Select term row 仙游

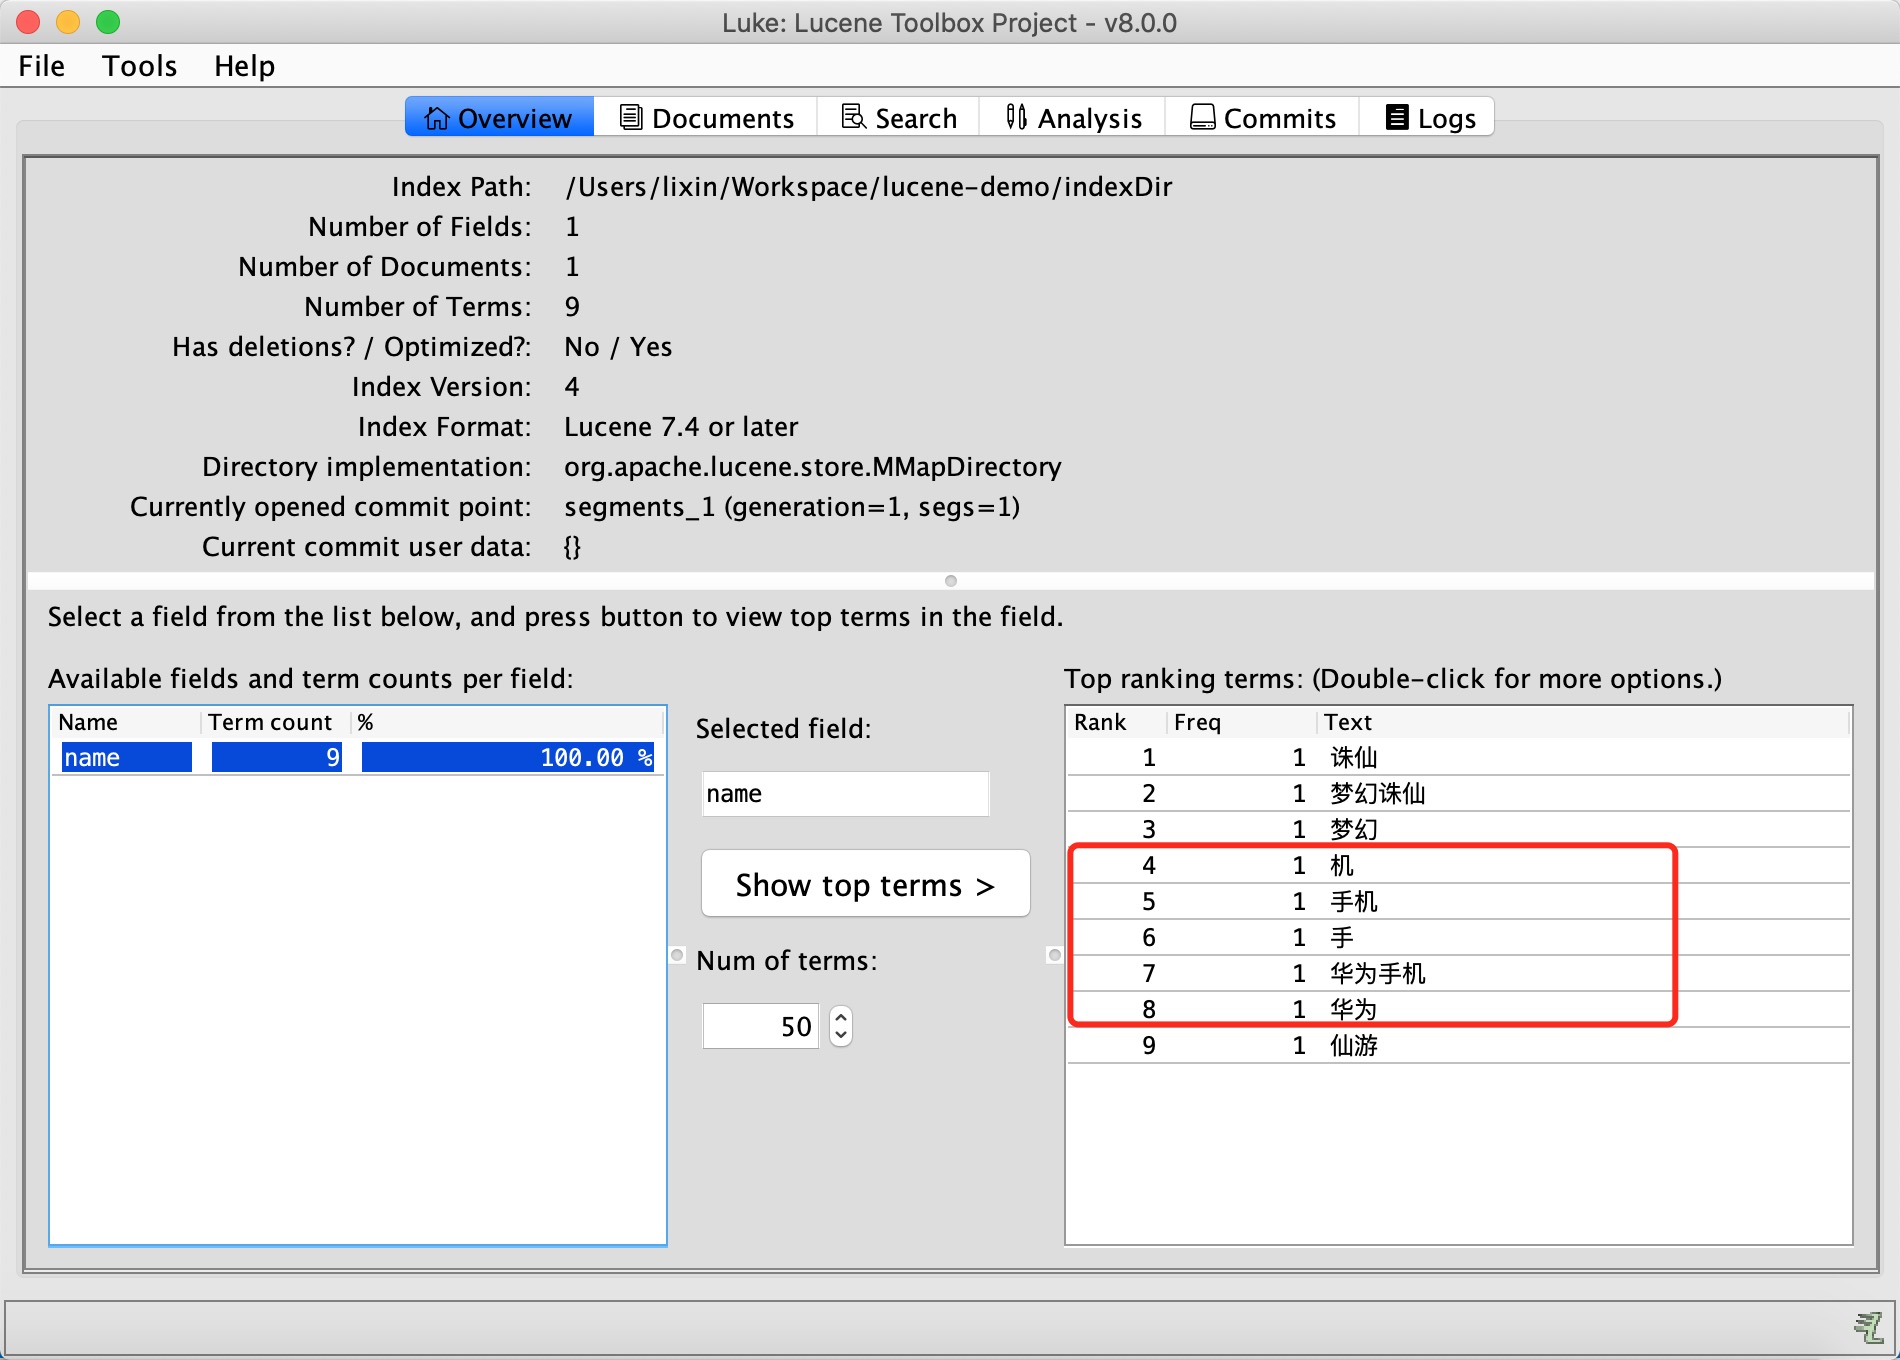[x=1458, y=1045]
